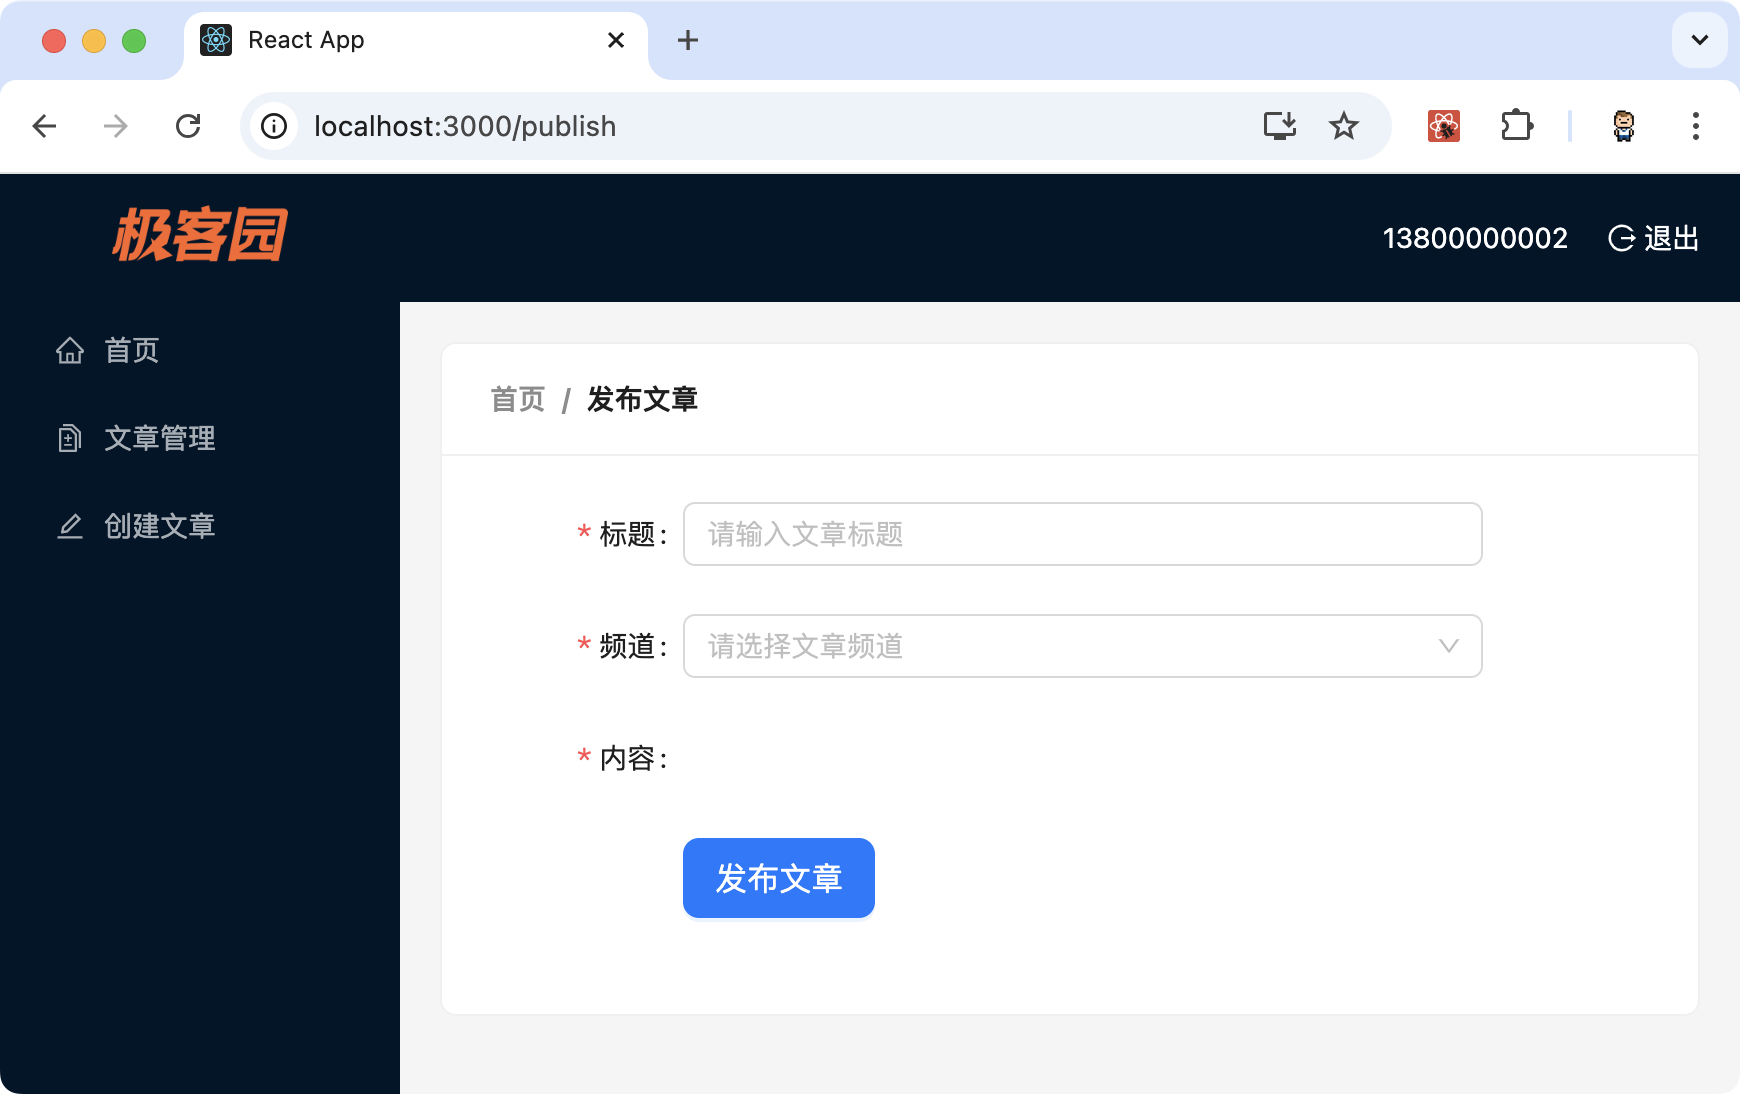Screen dimensions: 1740x1094
Task: View site information icon next to URL
Action: tap(274, 126)
